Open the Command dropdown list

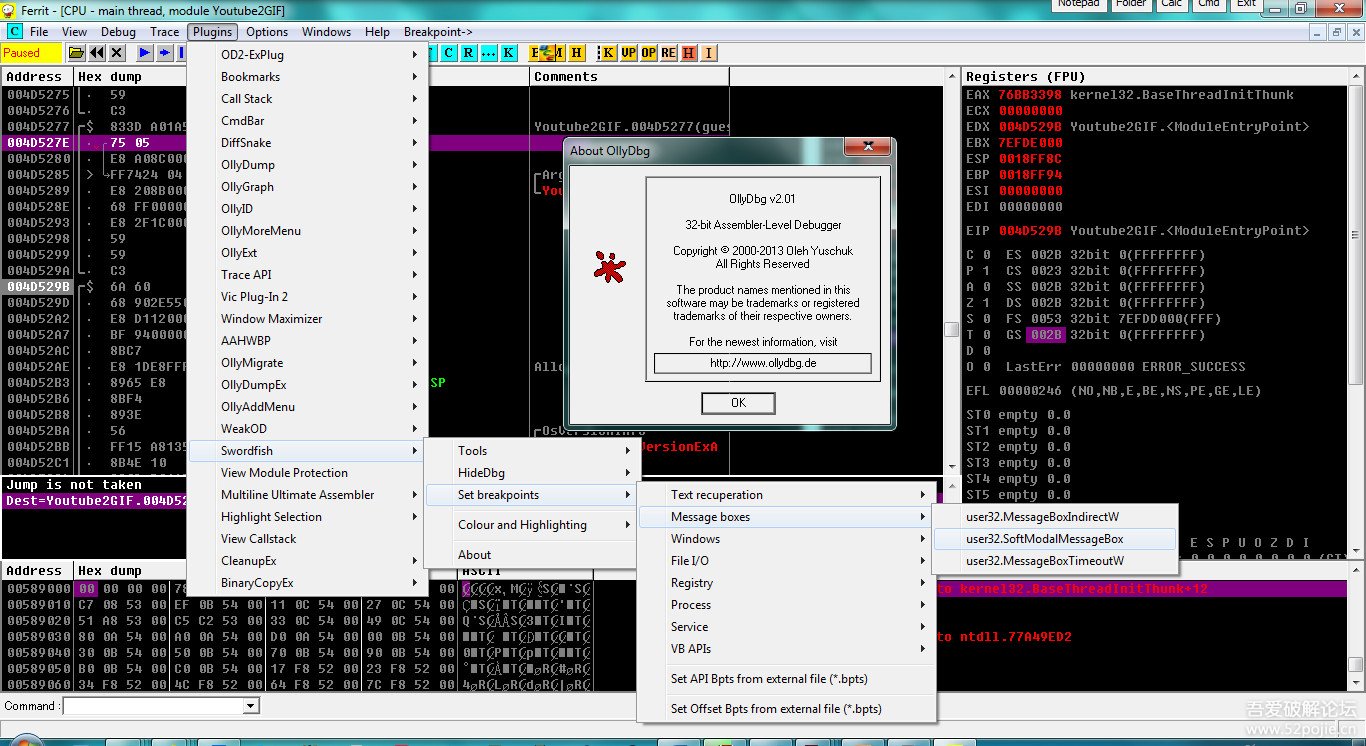251,706
